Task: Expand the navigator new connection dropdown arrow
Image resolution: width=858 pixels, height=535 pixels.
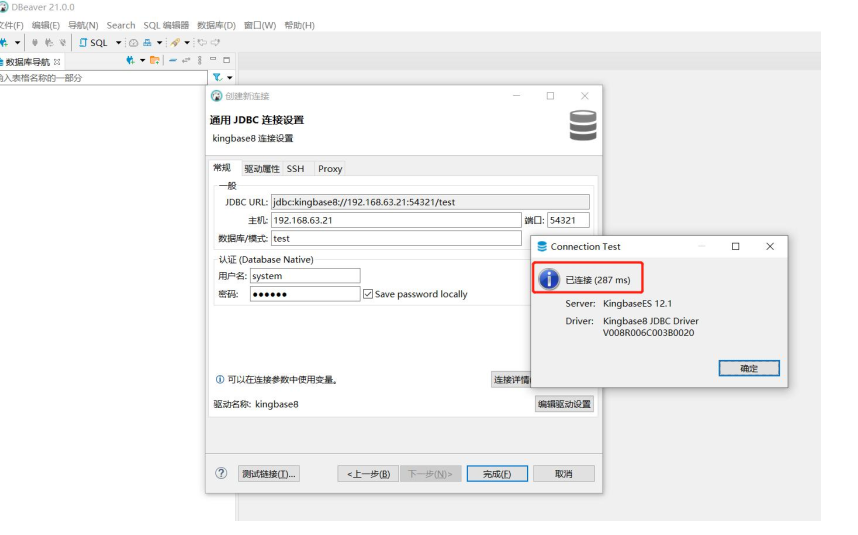Action: (142, 60)
